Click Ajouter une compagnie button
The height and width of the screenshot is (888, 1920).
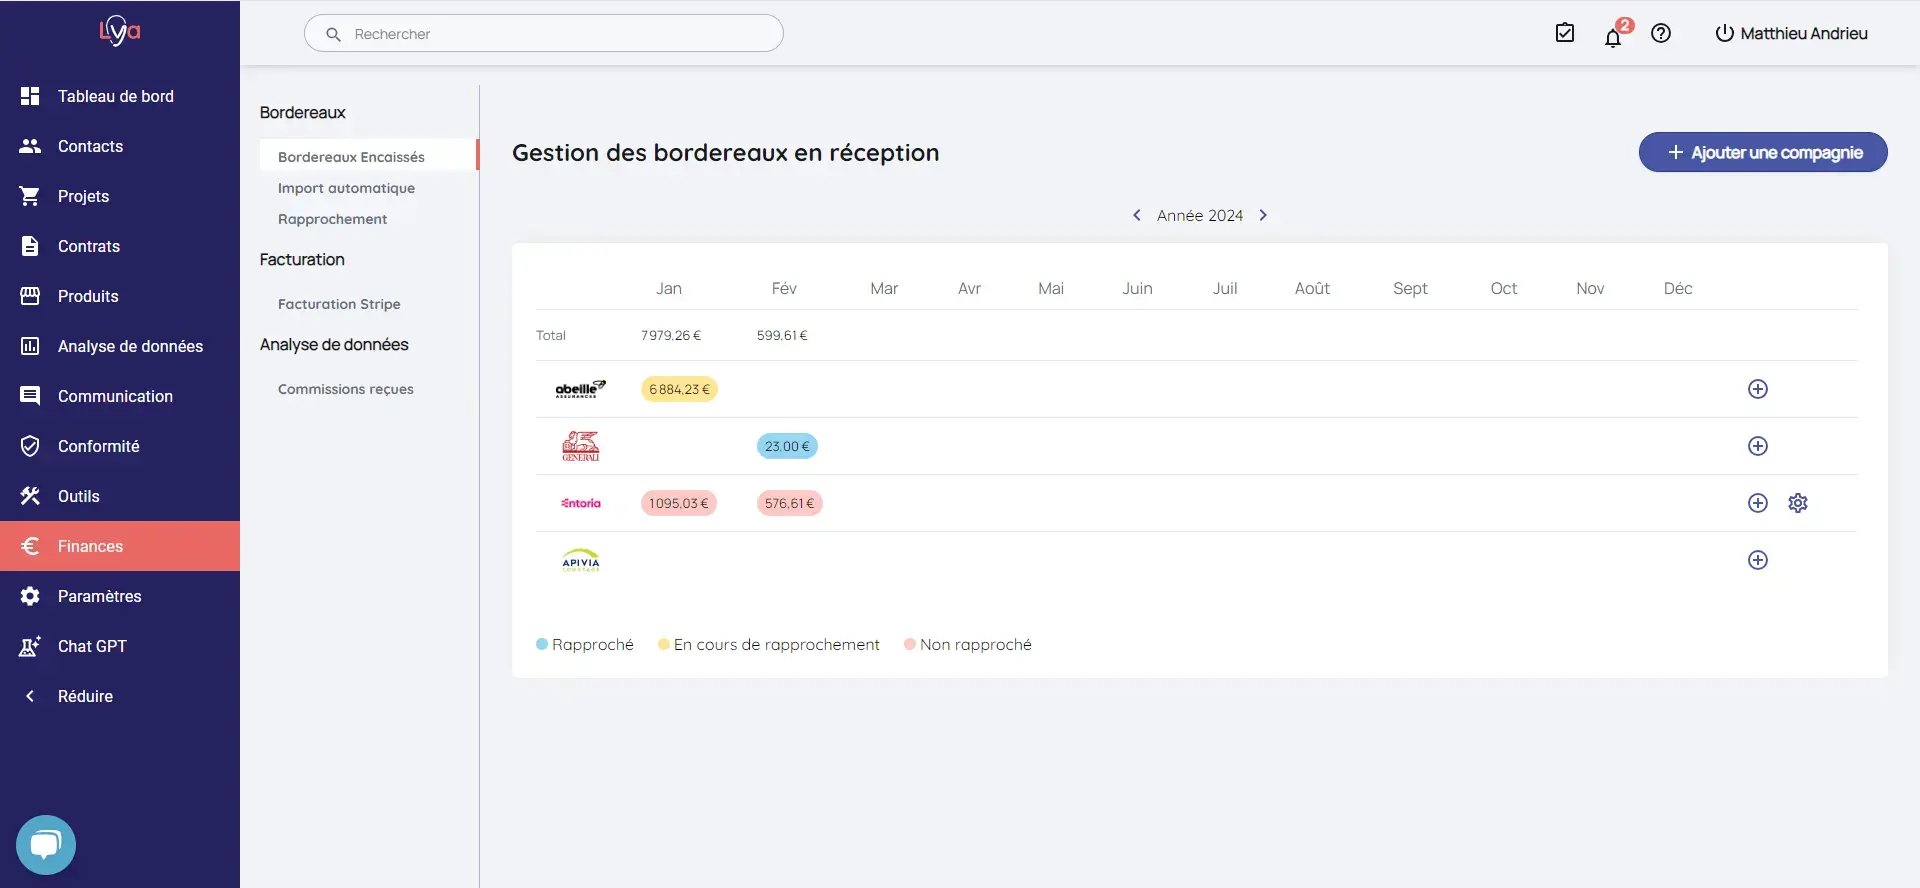click(1763, 152)
